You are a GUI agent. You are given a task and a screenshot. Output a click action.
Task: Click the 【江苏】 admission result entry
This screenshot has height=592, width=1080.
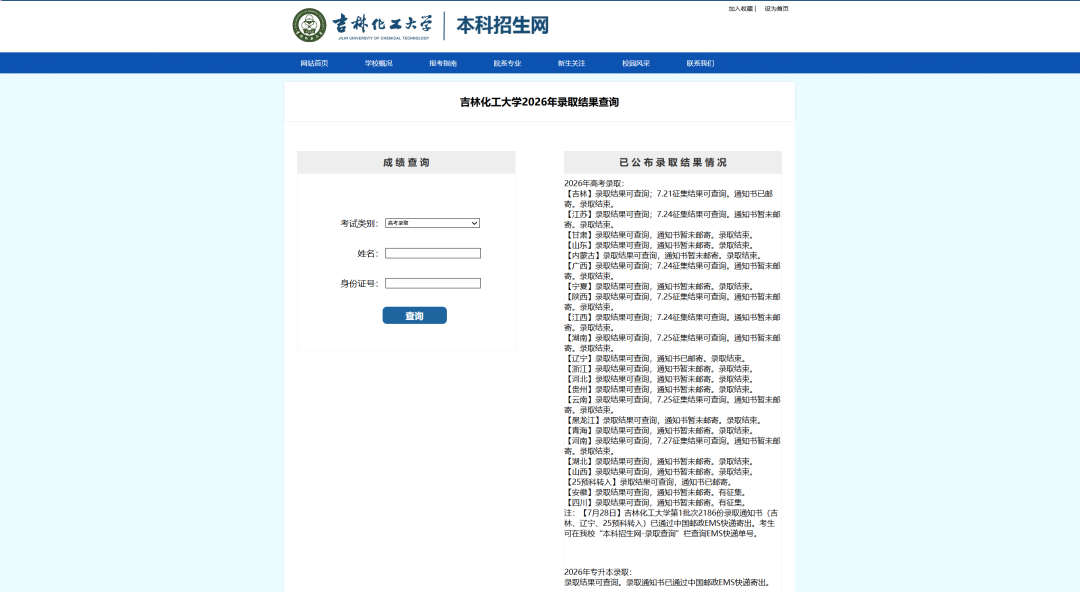click(672, 220)
